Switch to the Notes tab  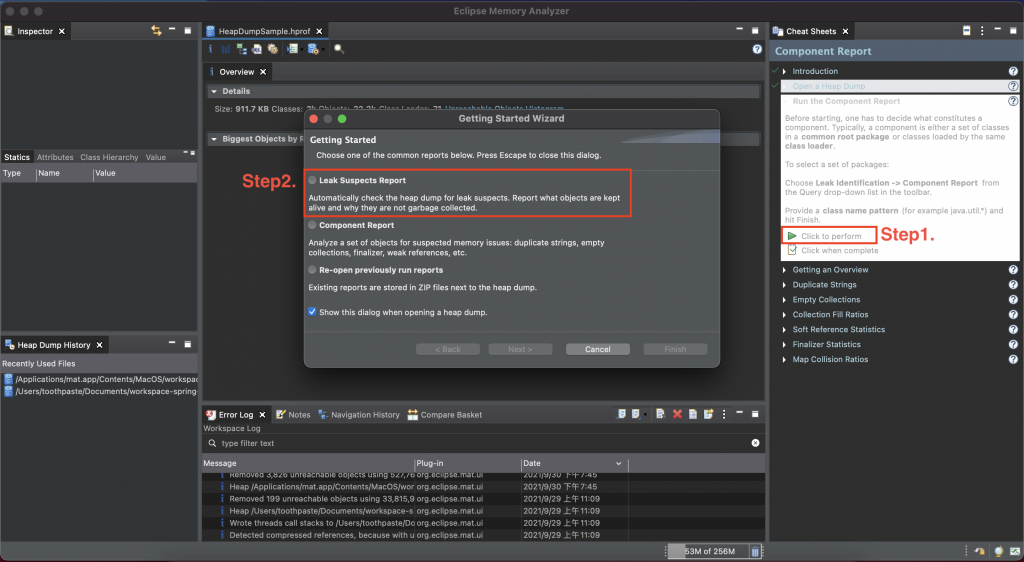click(293, 414)
